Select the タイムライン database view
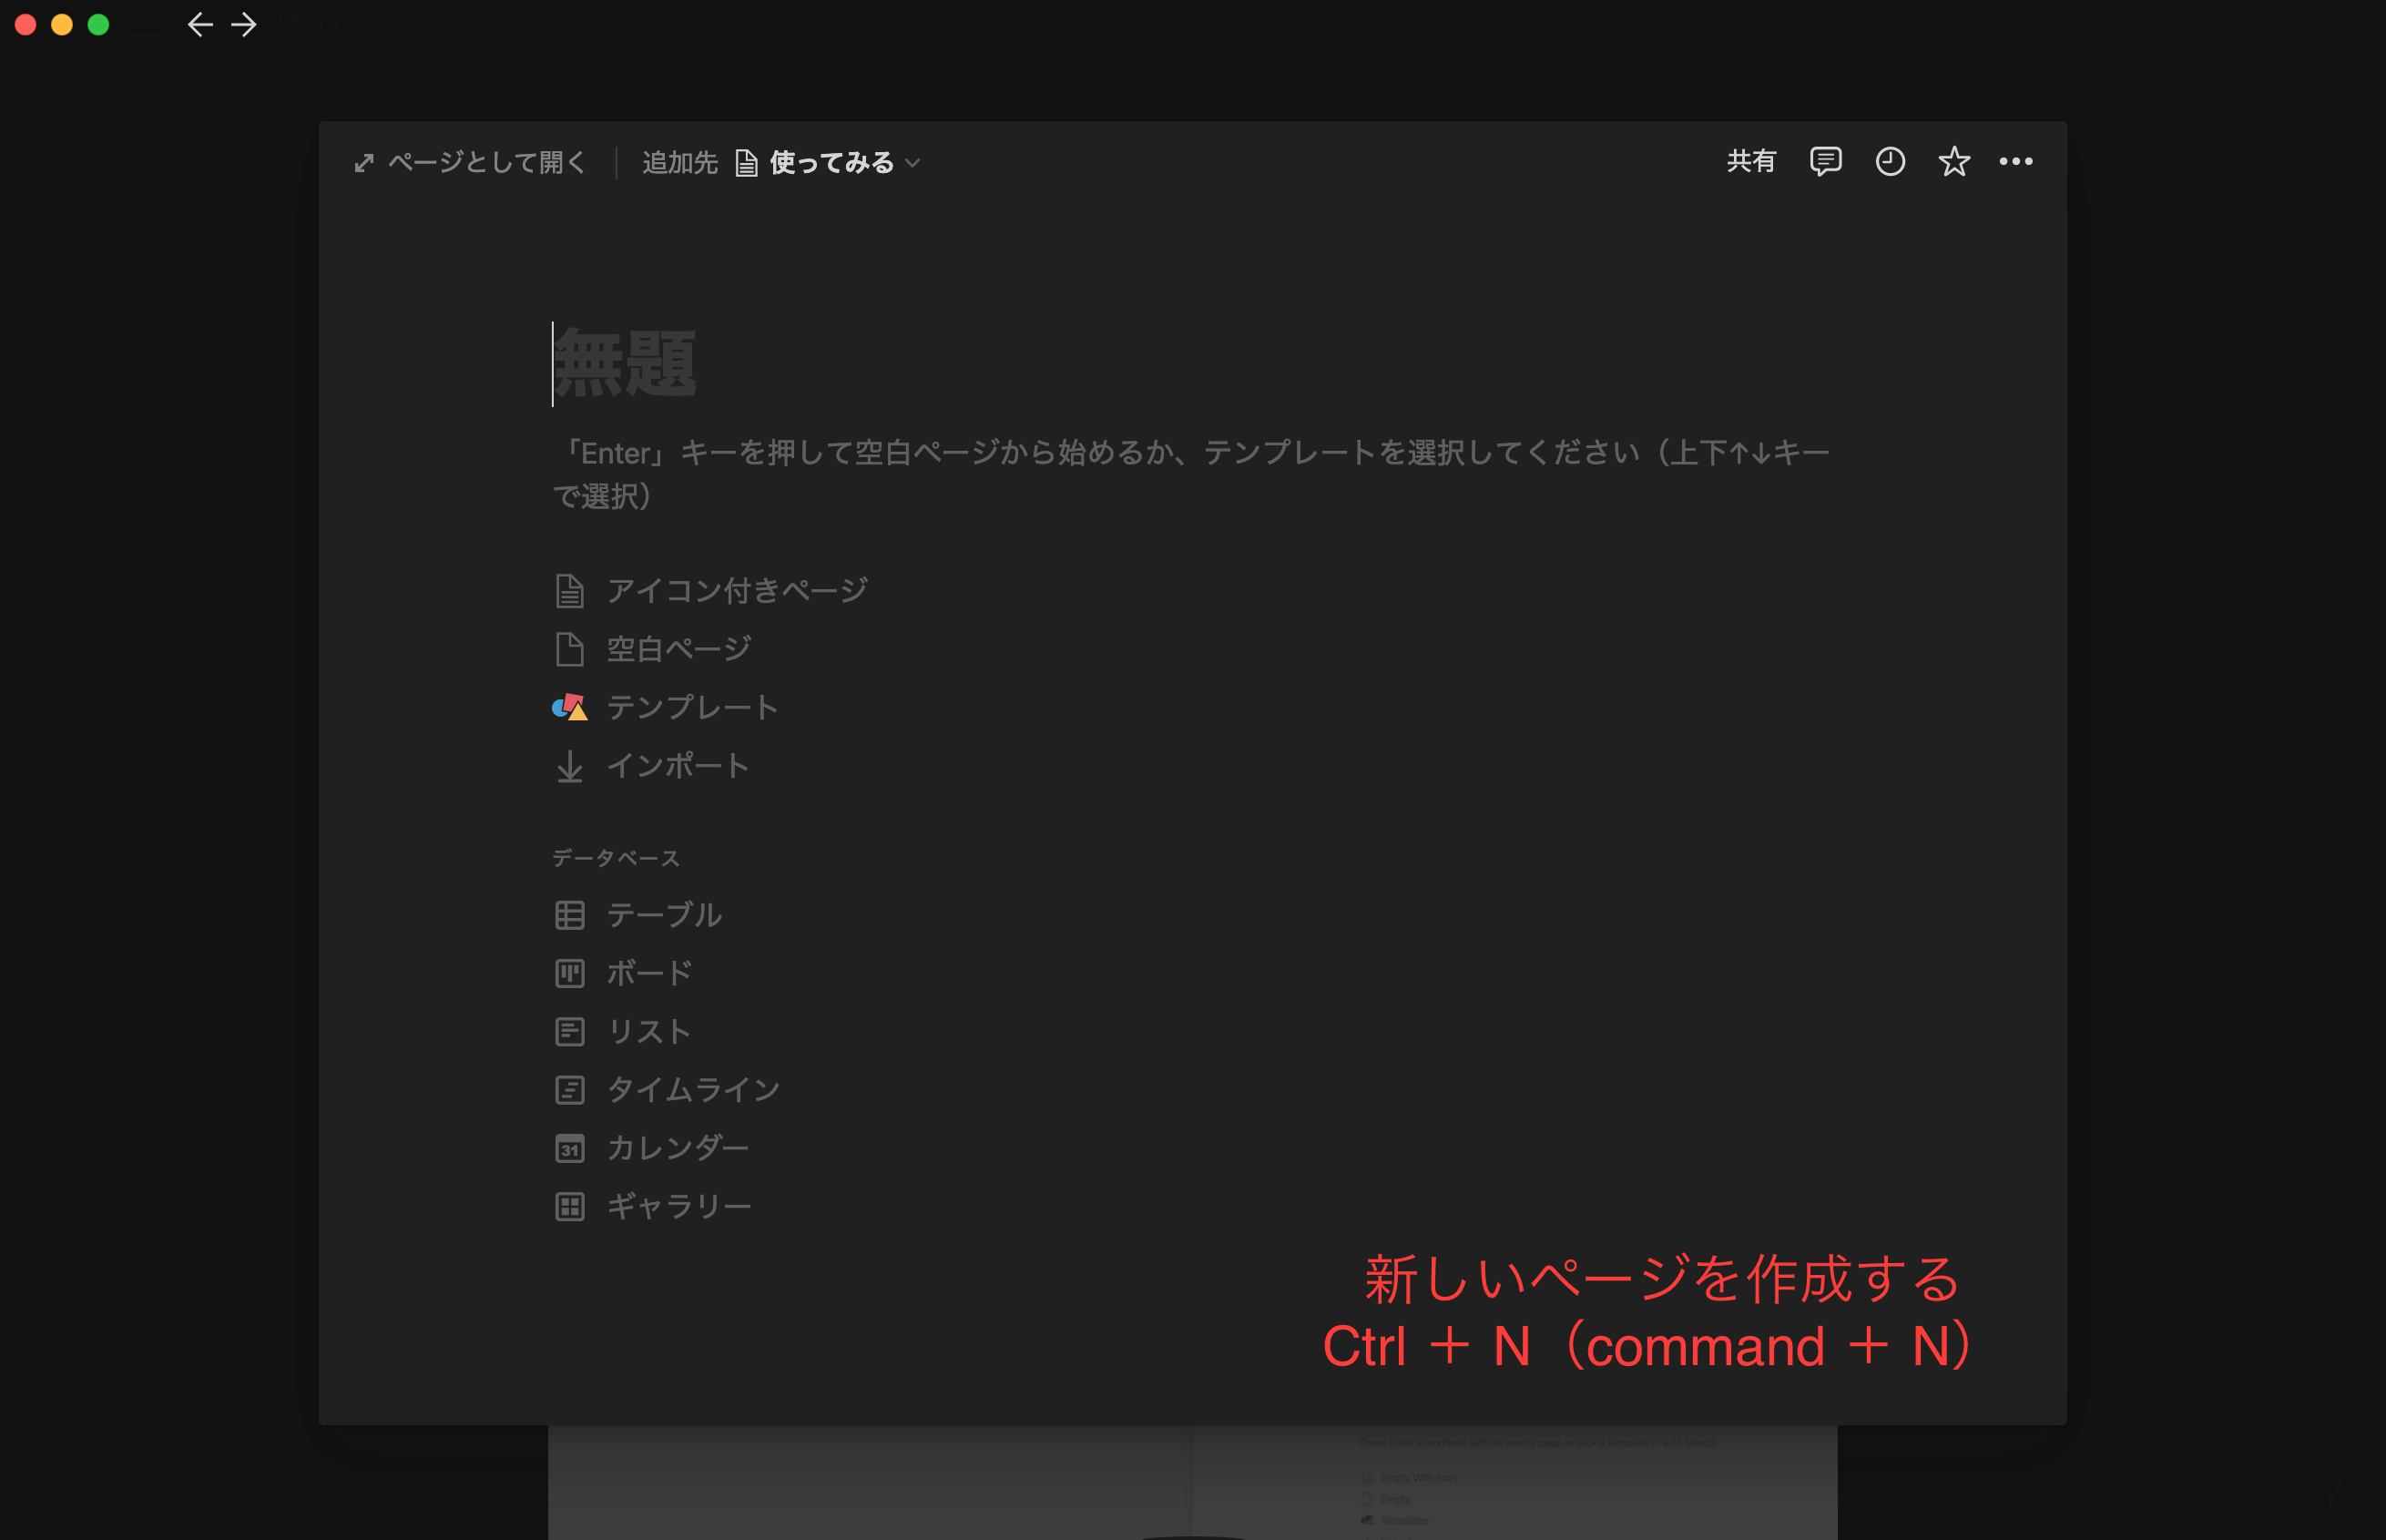This screenshot has height=1540, width=2386. point(692,1089)
